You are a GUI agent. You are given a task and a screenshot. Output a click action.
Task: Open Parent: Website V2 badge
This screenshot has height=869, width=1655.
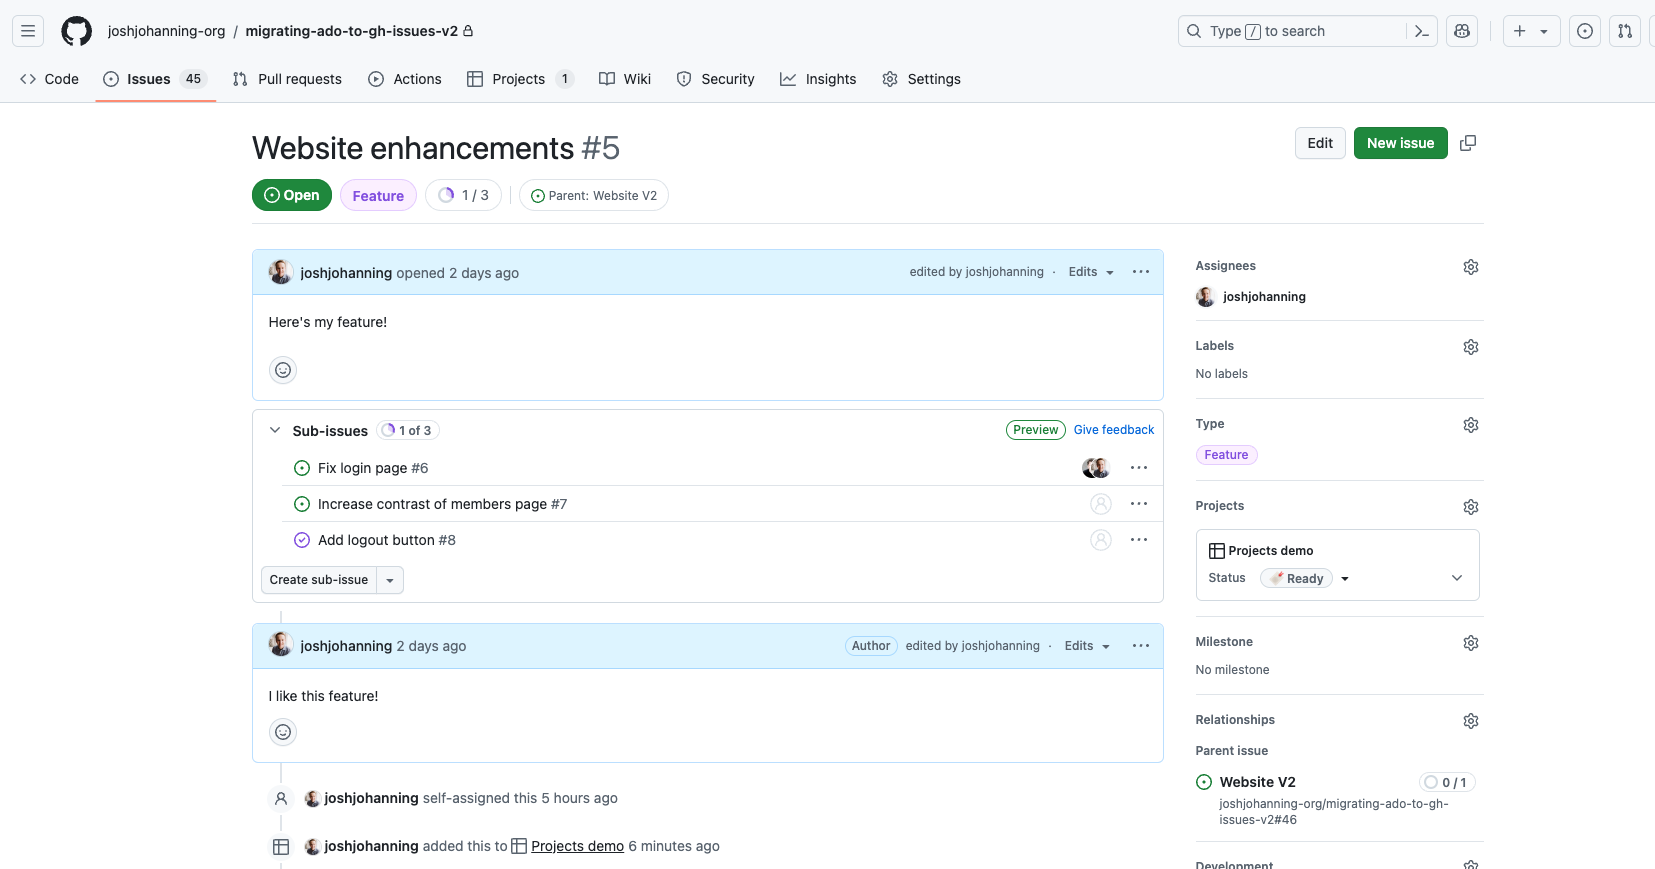(x=594, y=195)
